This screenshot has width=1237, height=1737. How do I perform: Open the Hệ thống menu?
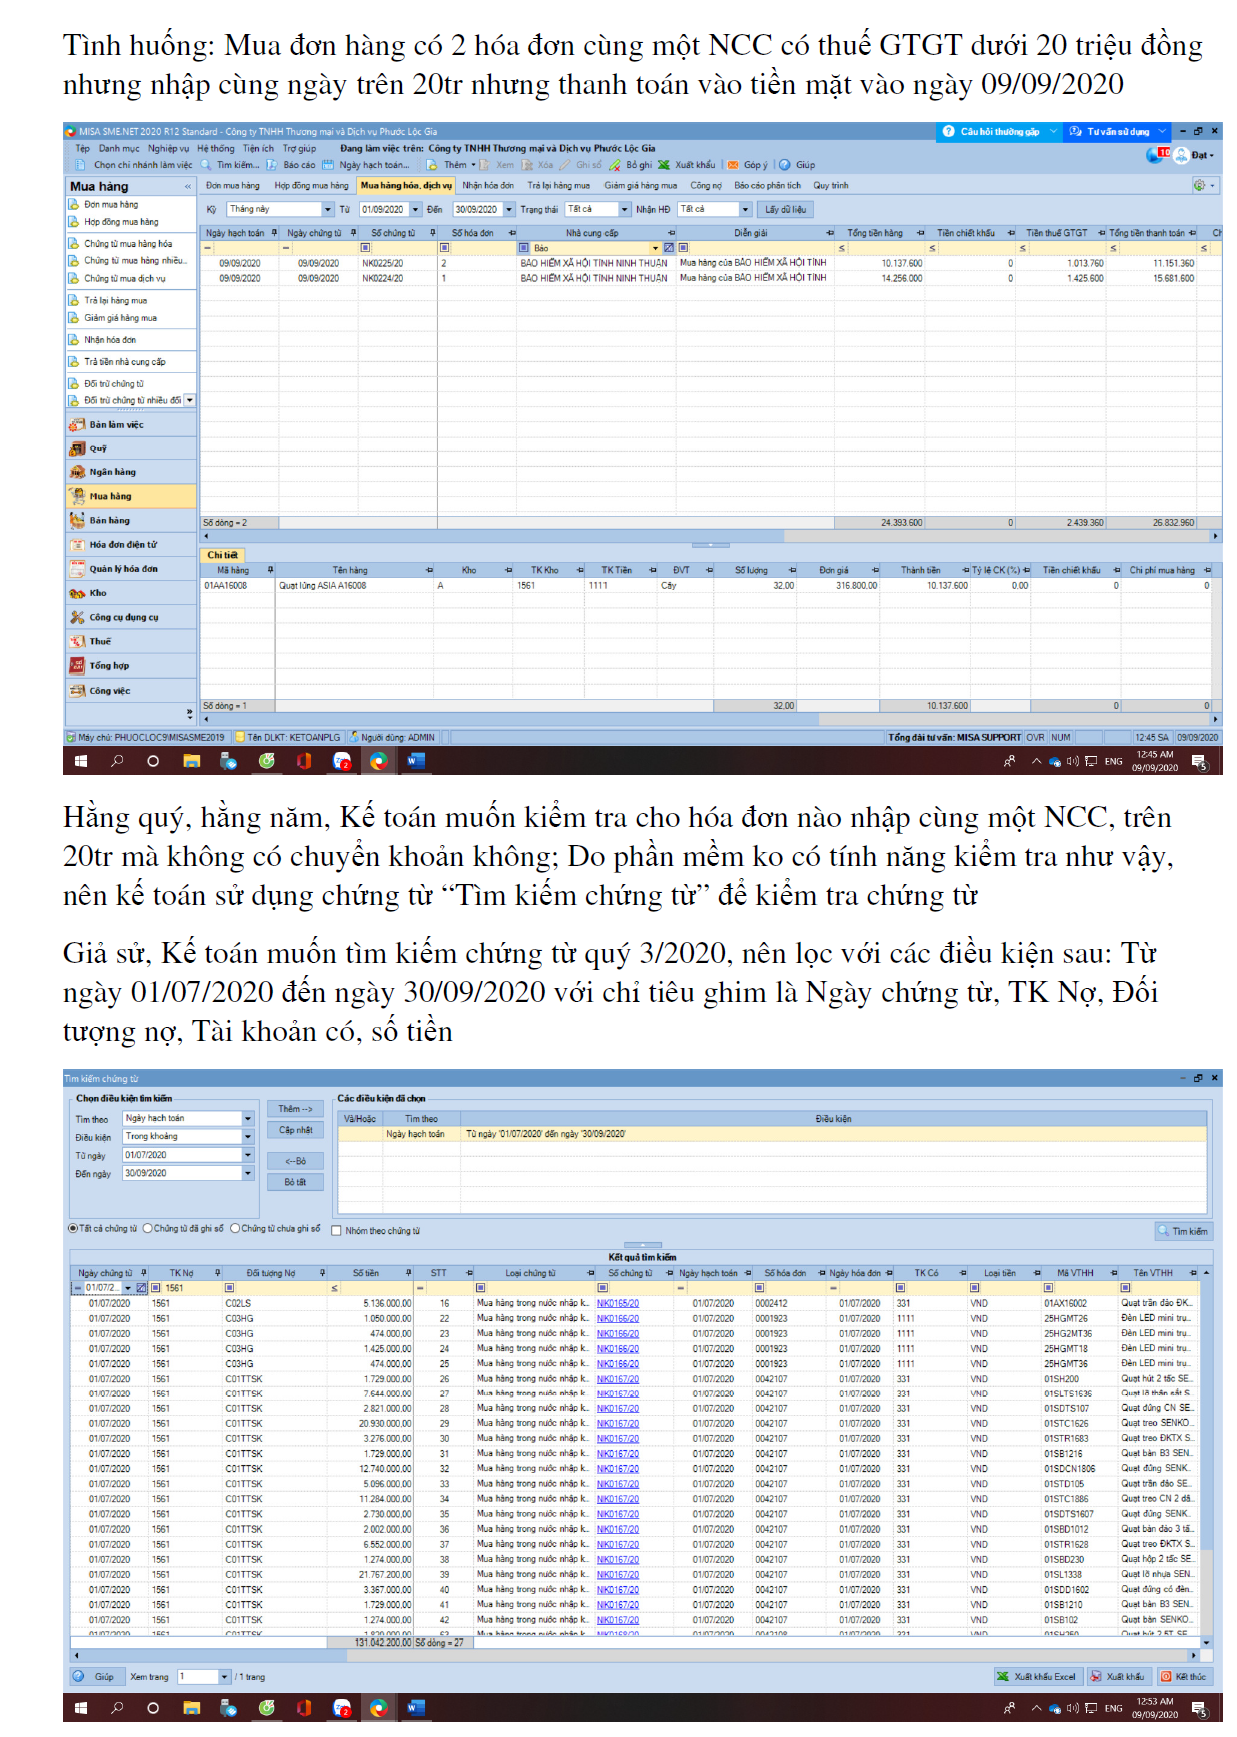(216, 148)
